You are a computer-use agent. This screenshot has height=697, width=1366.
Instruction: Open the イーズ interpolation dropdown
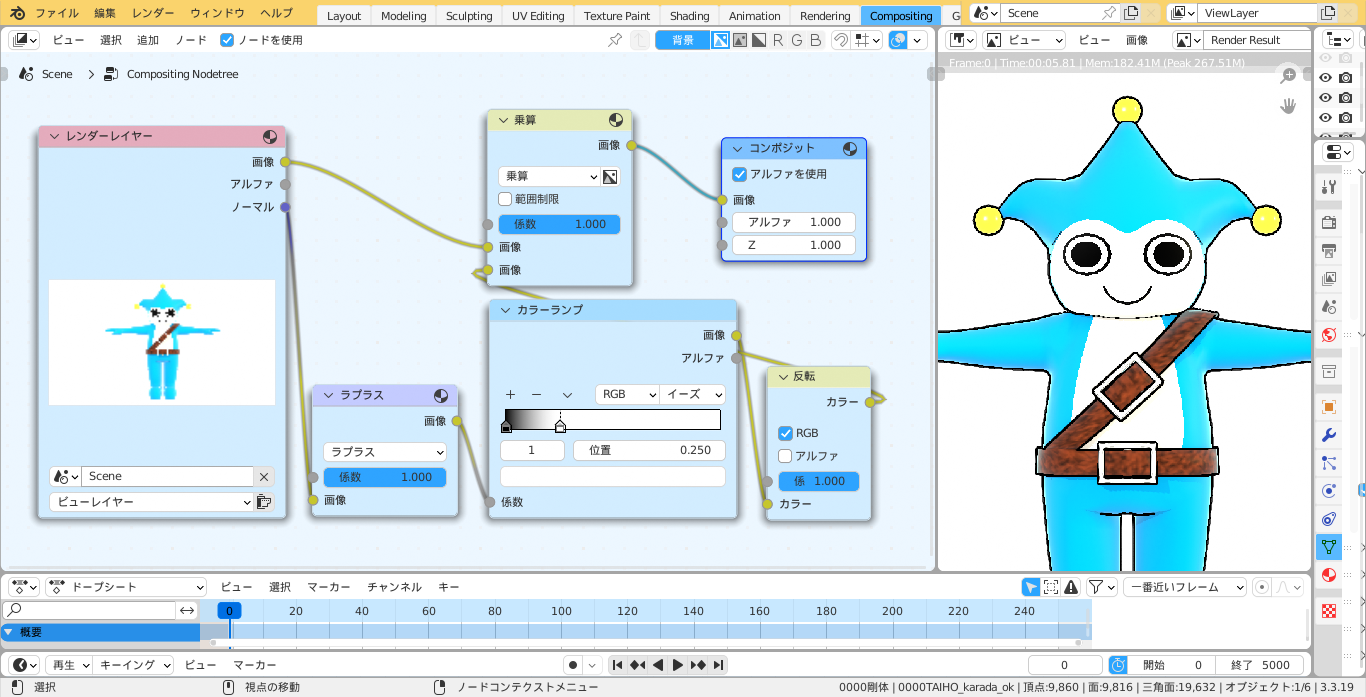point(692,394)
